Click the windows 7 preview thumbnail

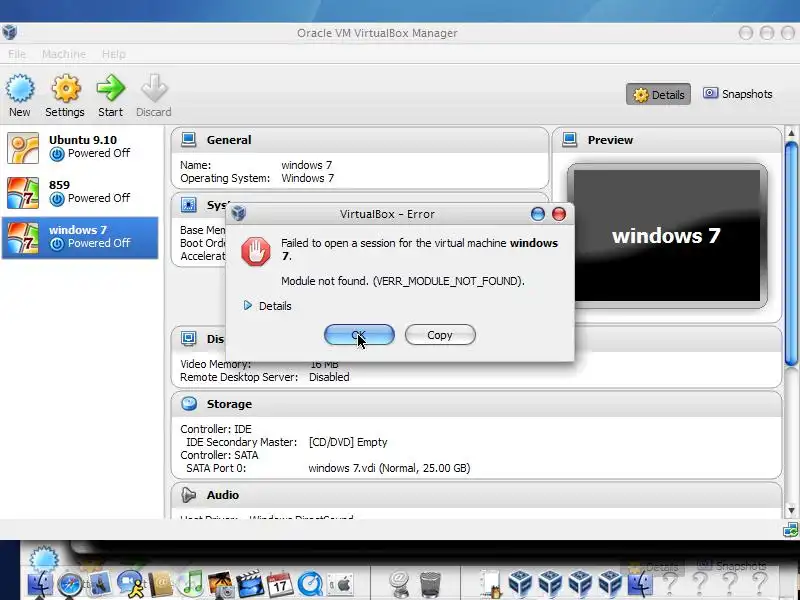click(x=667, y=236)
